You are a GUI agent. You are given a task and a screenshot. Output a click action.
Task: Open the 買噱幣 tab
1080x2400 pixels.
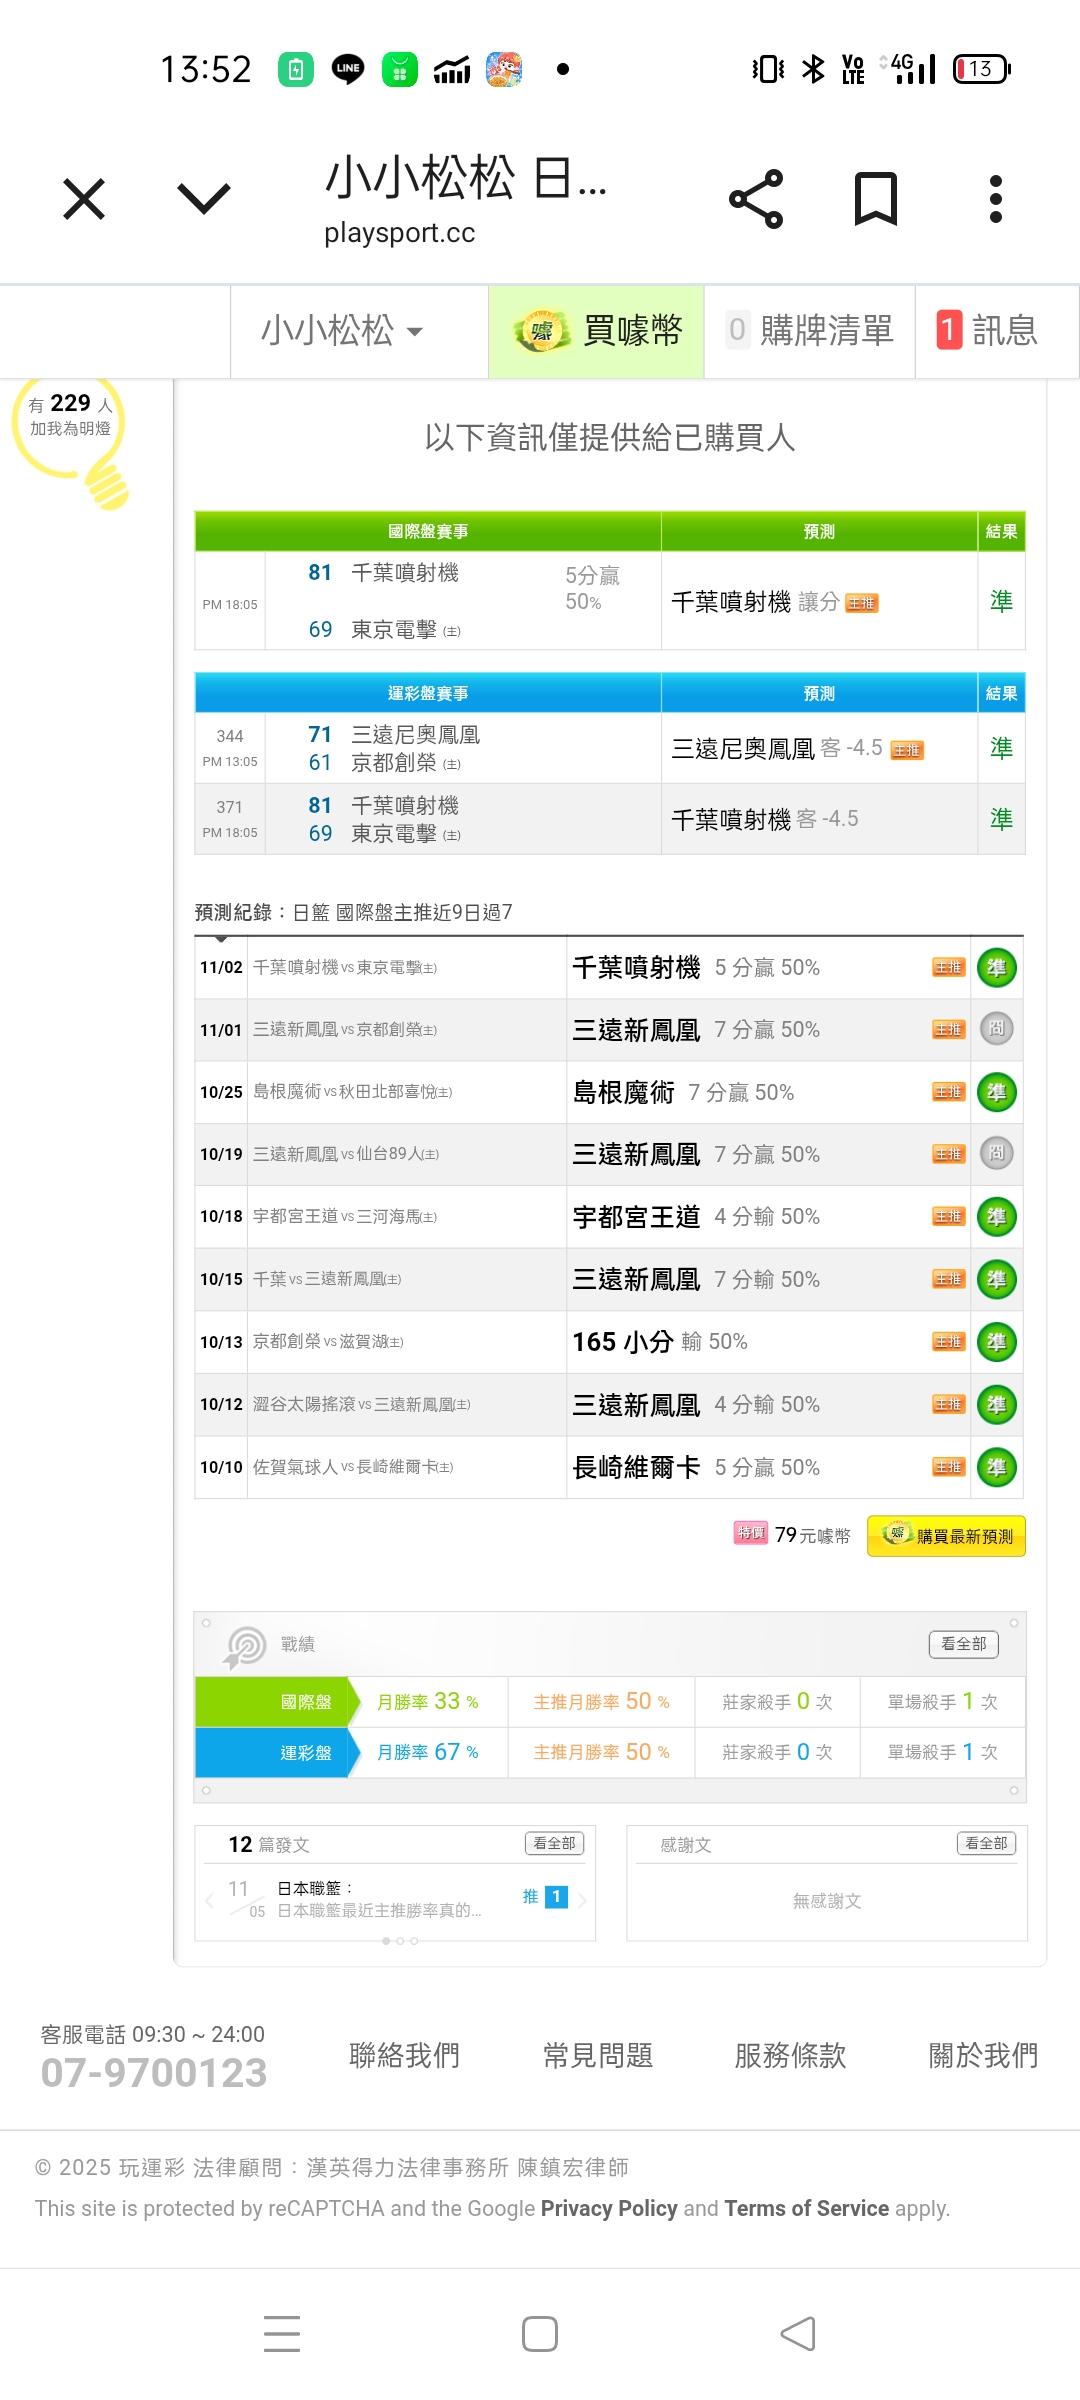coord(597,331)
